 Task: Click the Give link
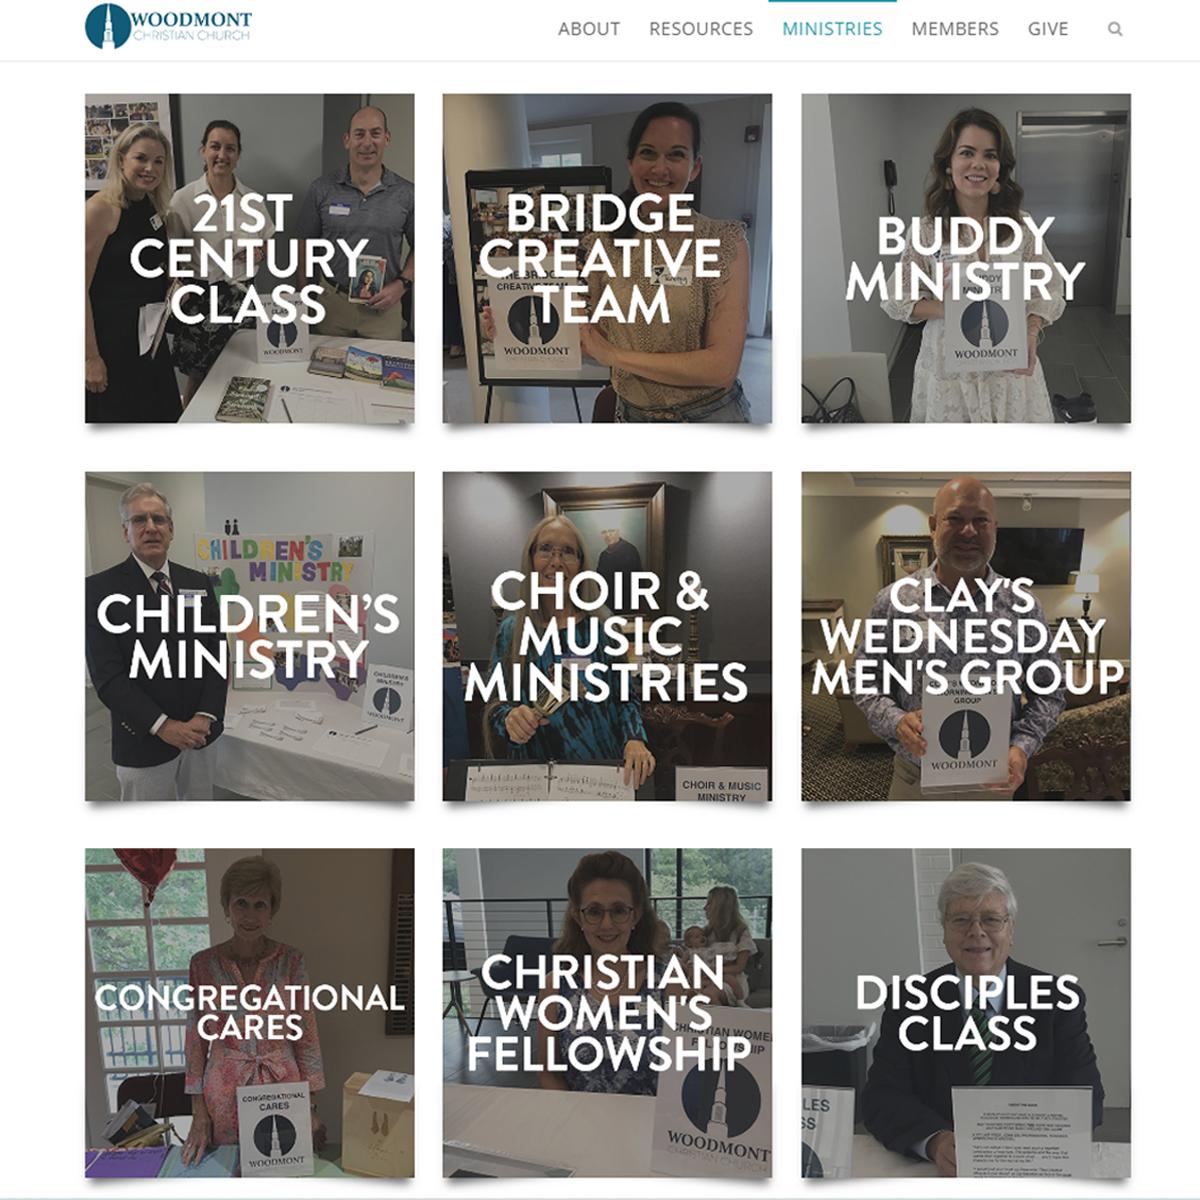click(1048, 29)
